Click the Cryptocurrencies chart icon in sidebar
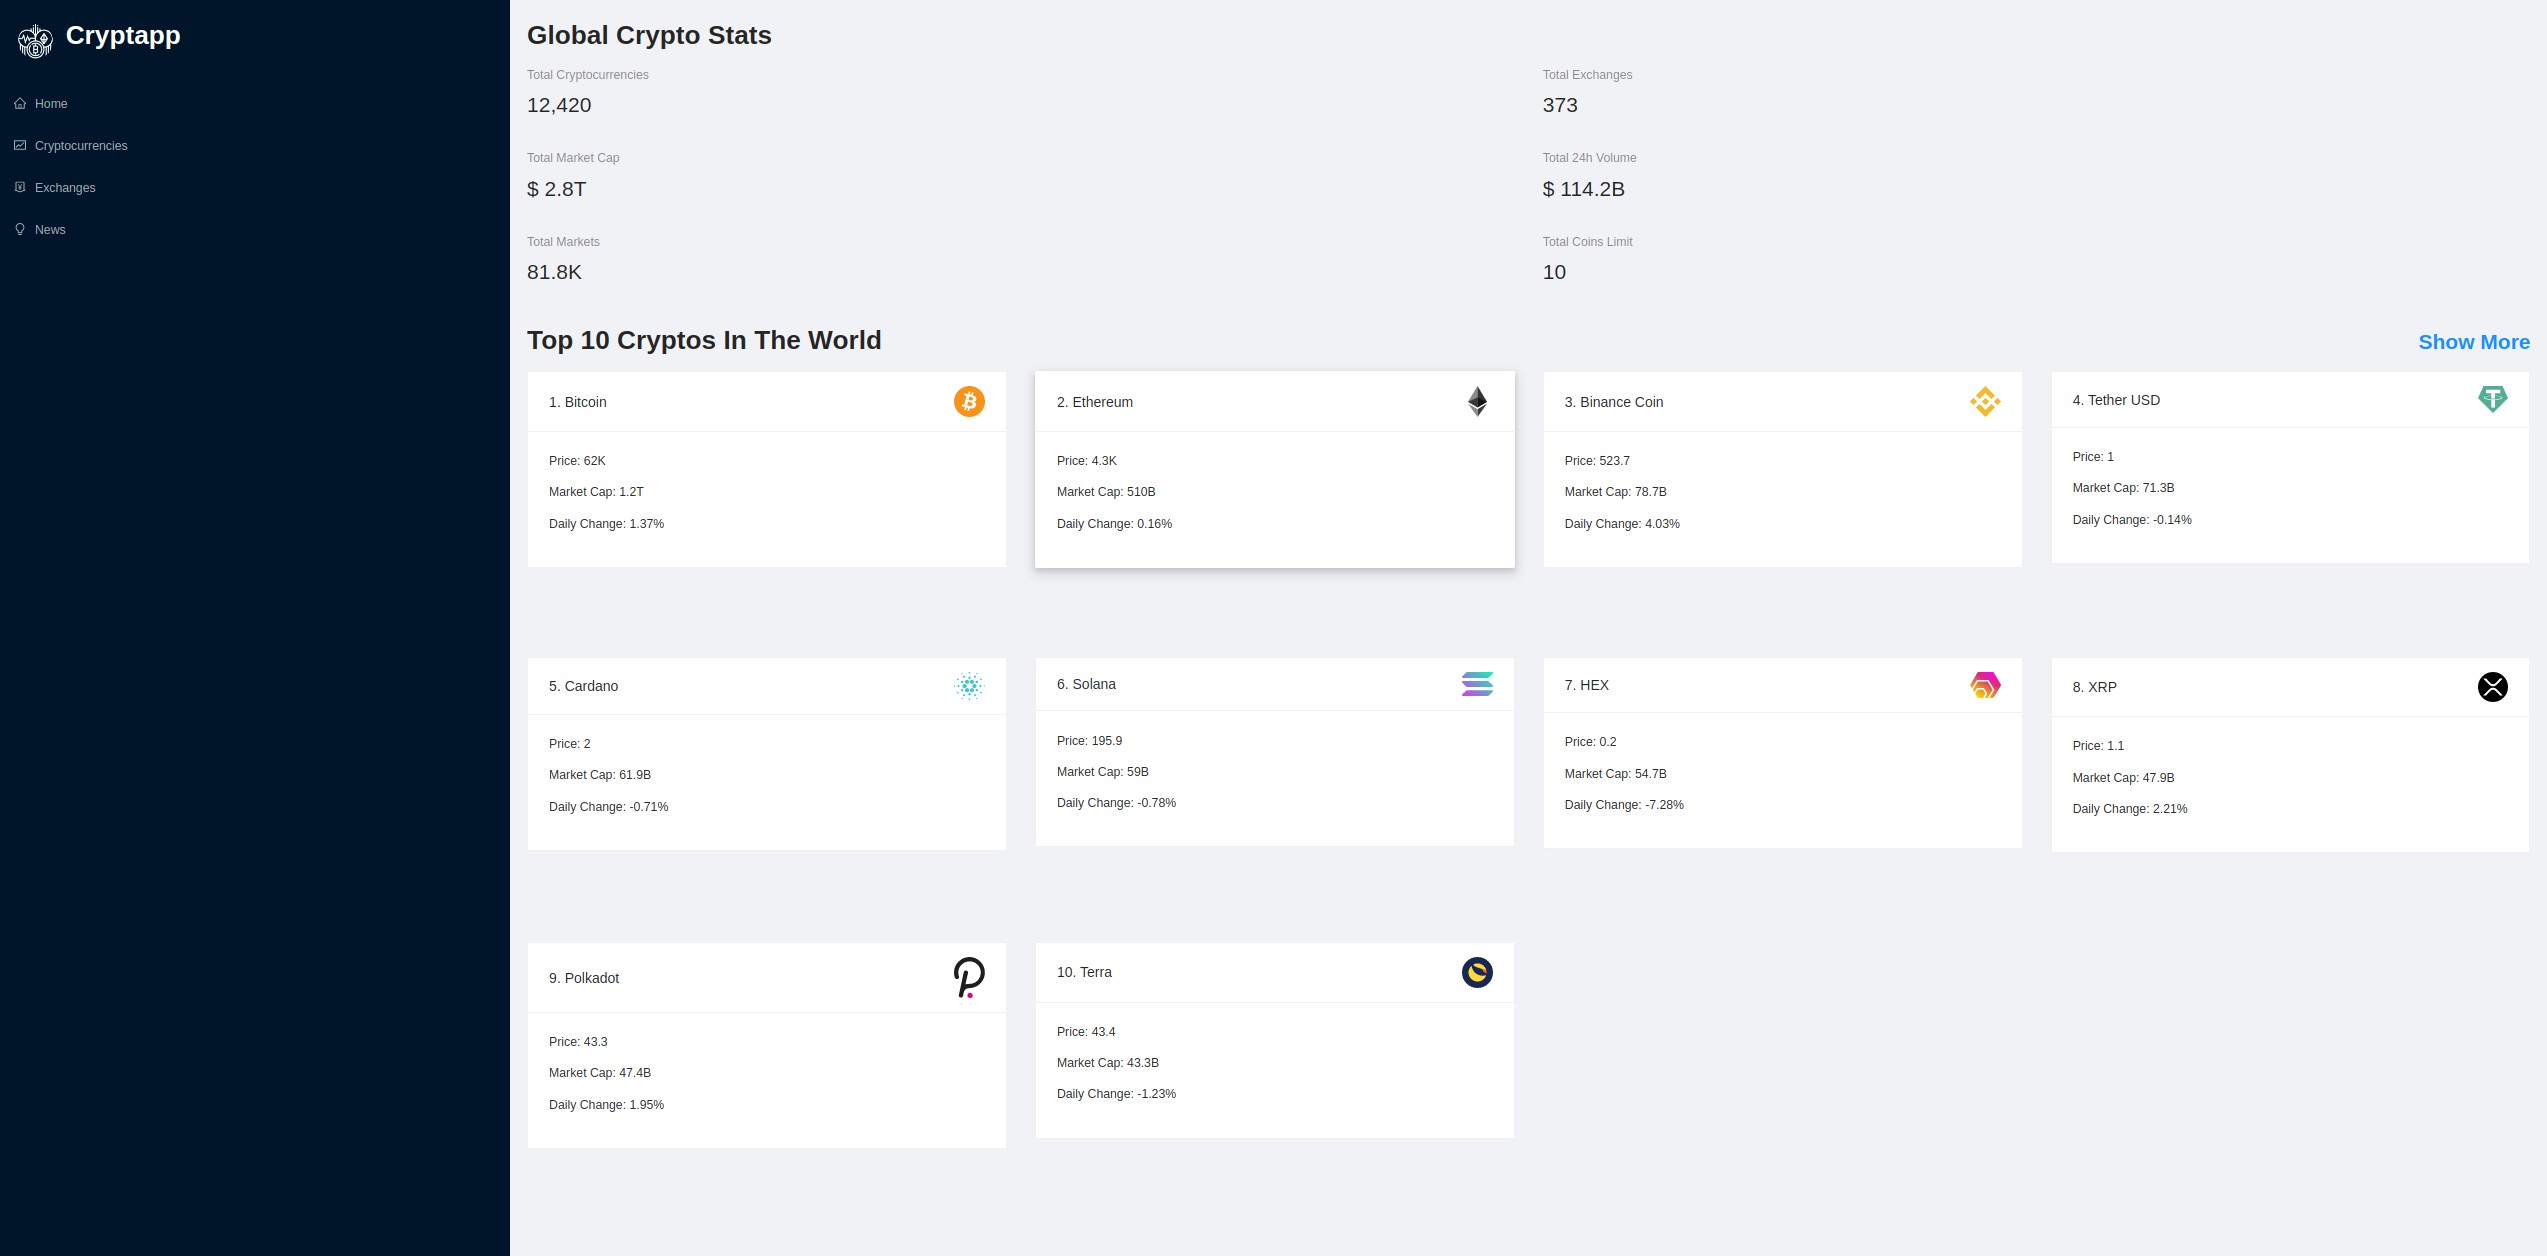The image size is (2547, 1256). click(x=20, y=145)
